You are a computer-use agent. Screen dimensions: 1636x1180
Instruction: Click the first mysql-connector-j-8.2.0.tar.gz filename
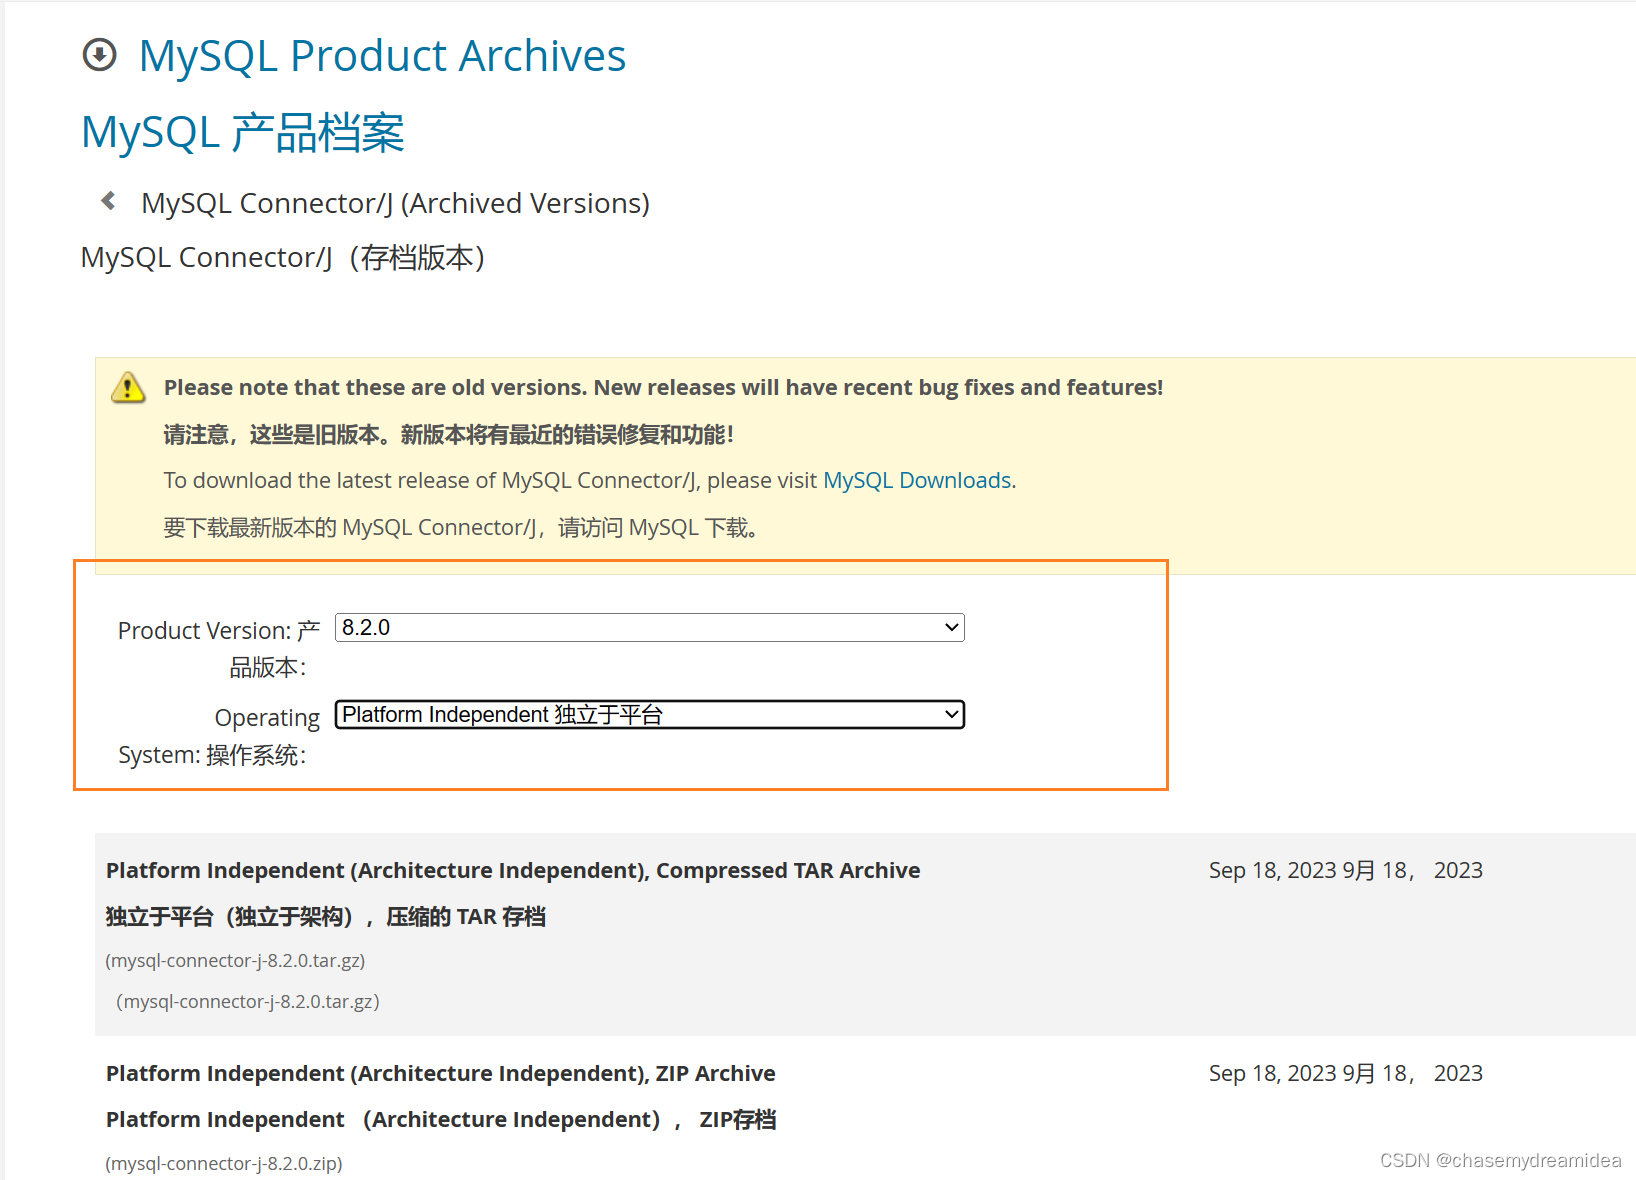point(235,960)
